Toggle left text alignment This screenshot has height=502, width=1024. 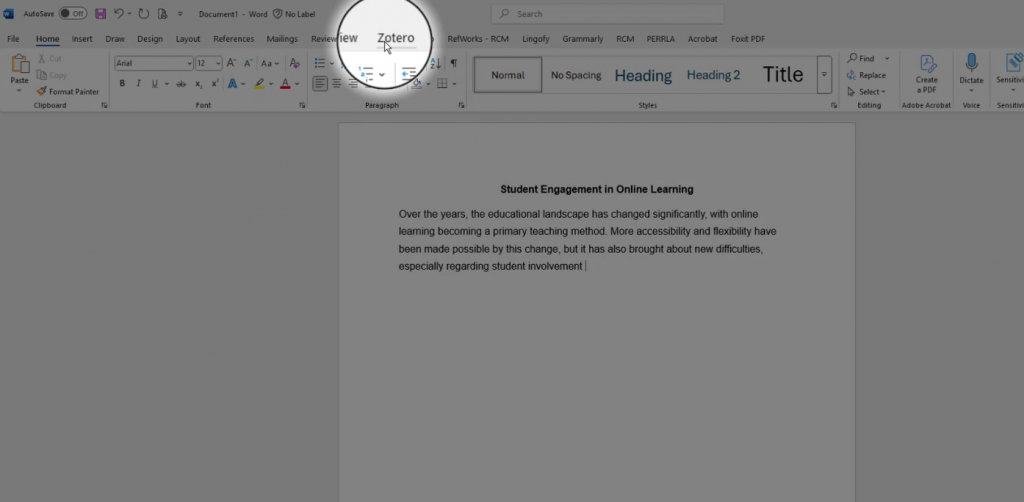click(320, 84)
